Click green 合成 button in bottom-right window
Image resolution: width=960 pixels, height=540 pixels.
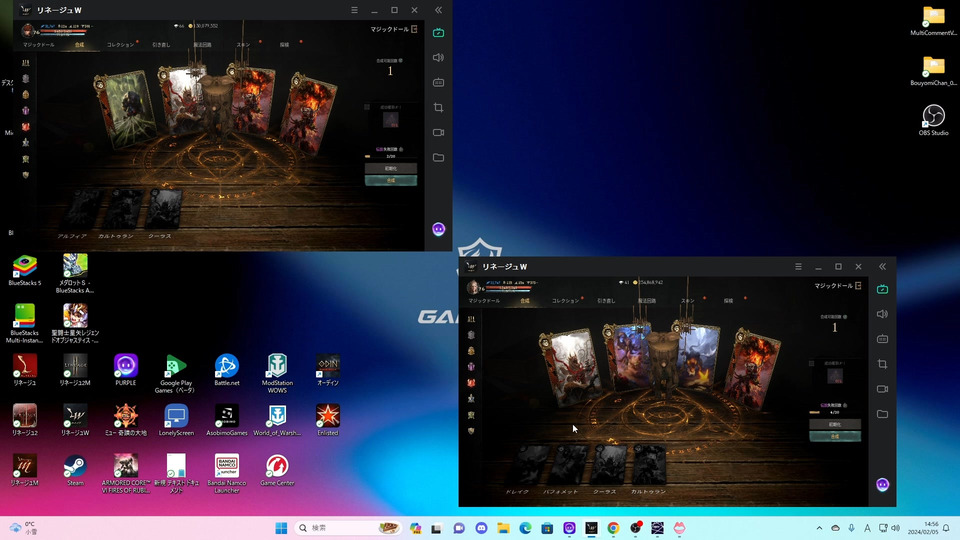pyautogui.click(x=834, y=437)
